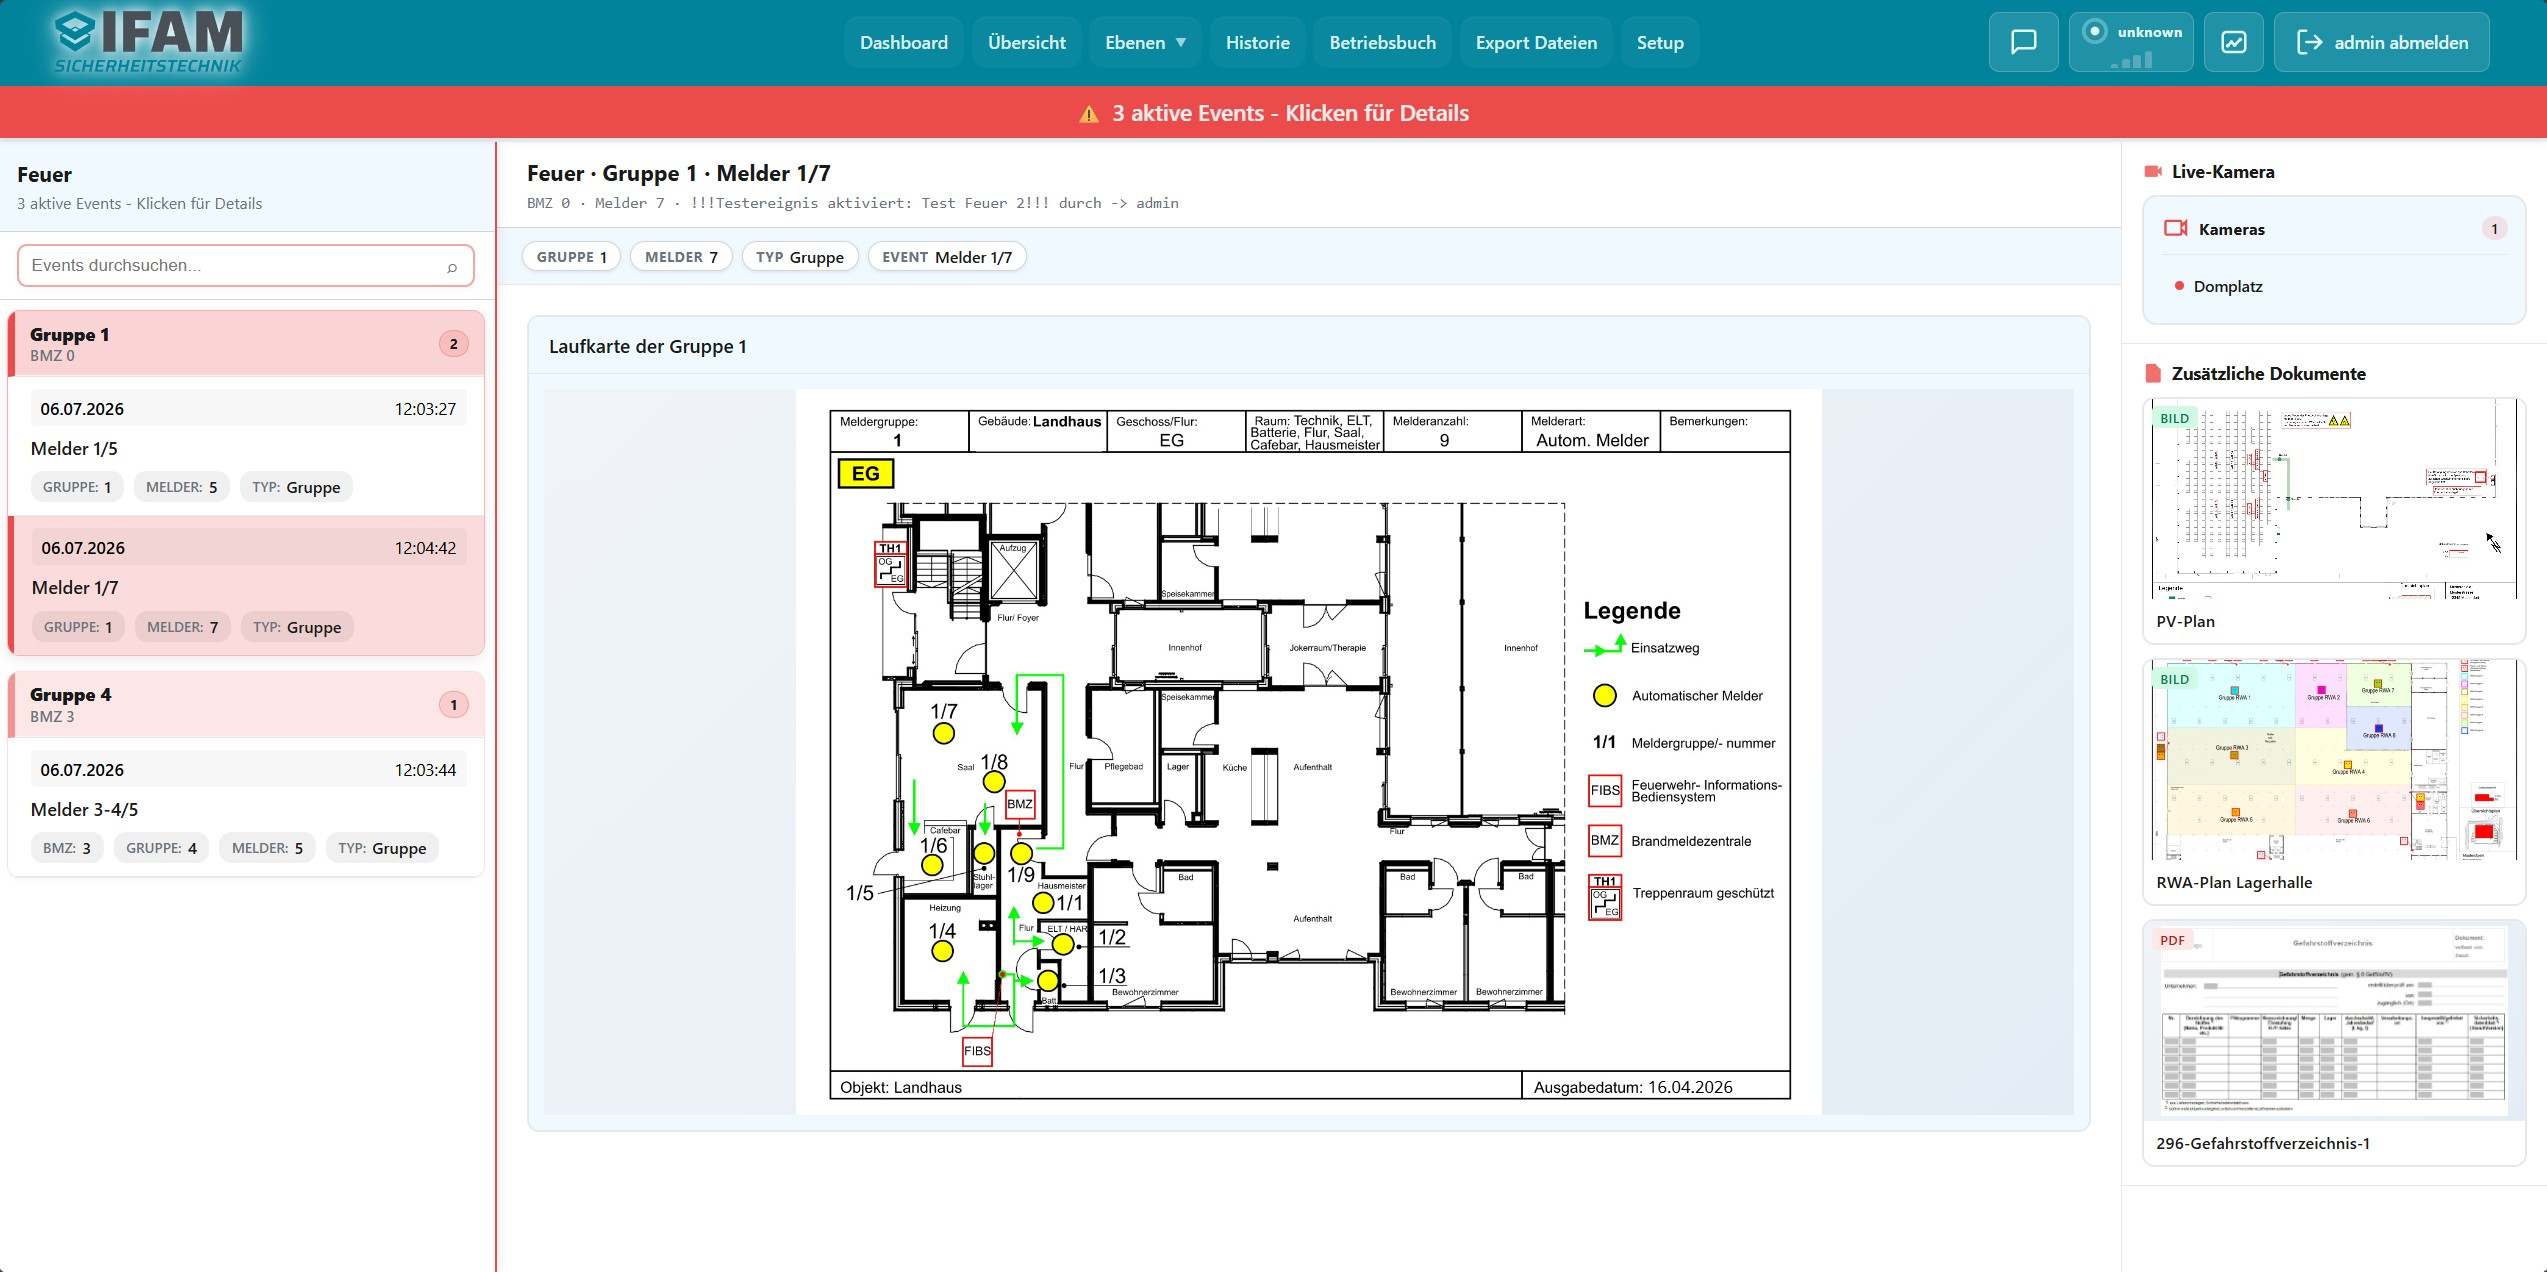Expand the Kameras section
The image size is (2547, 1272).
tap(2334, 229)
